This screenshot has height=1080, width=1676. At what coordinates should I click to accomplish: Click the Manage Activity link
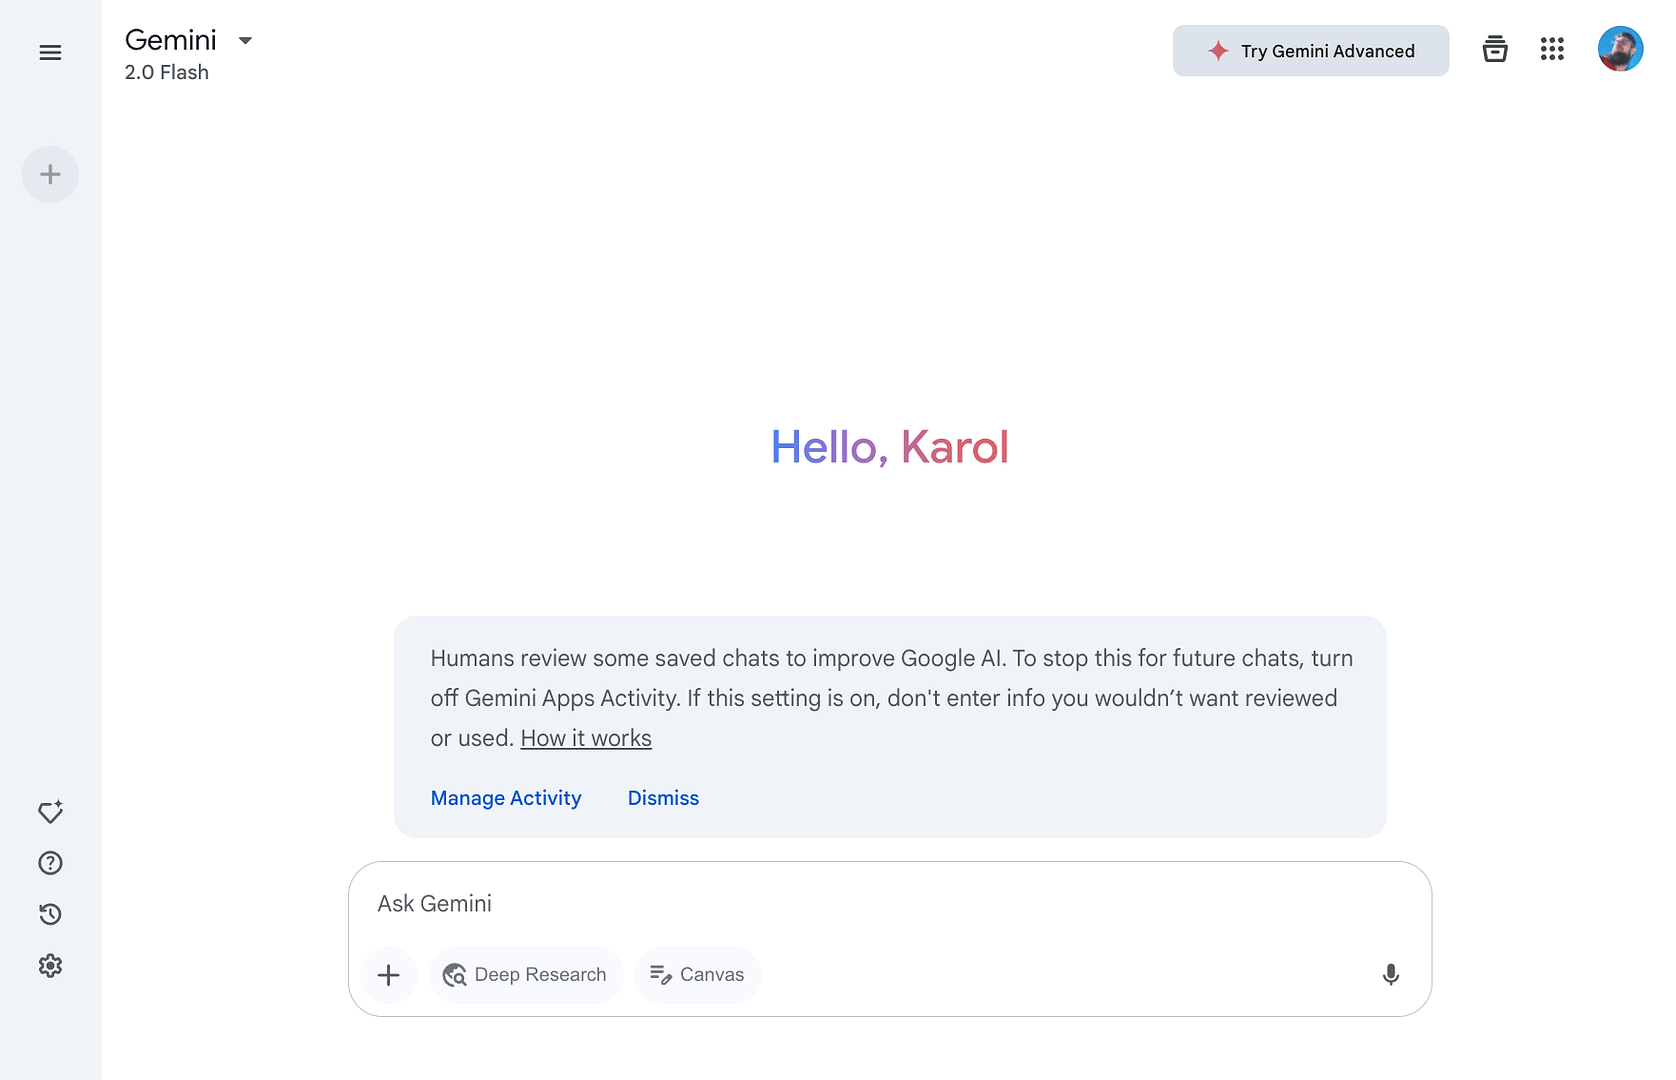(506, 798)
